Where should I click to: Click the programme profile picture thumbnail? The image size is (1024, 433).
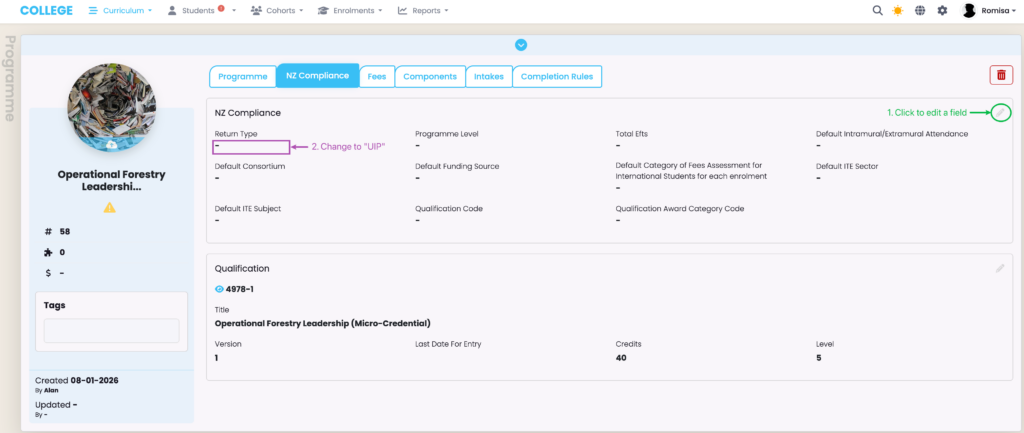[x=110, y=109]
